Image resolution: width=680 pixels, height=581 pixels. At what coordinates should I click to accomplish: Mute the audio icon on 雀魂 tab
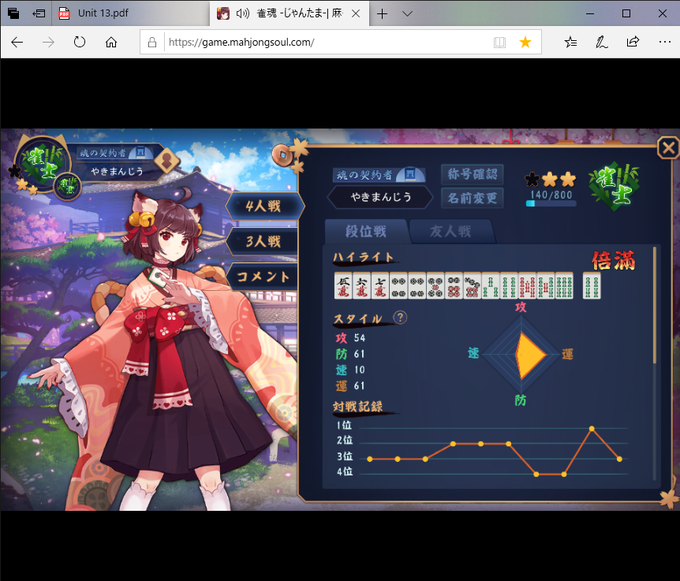click(x=243, y=13)
